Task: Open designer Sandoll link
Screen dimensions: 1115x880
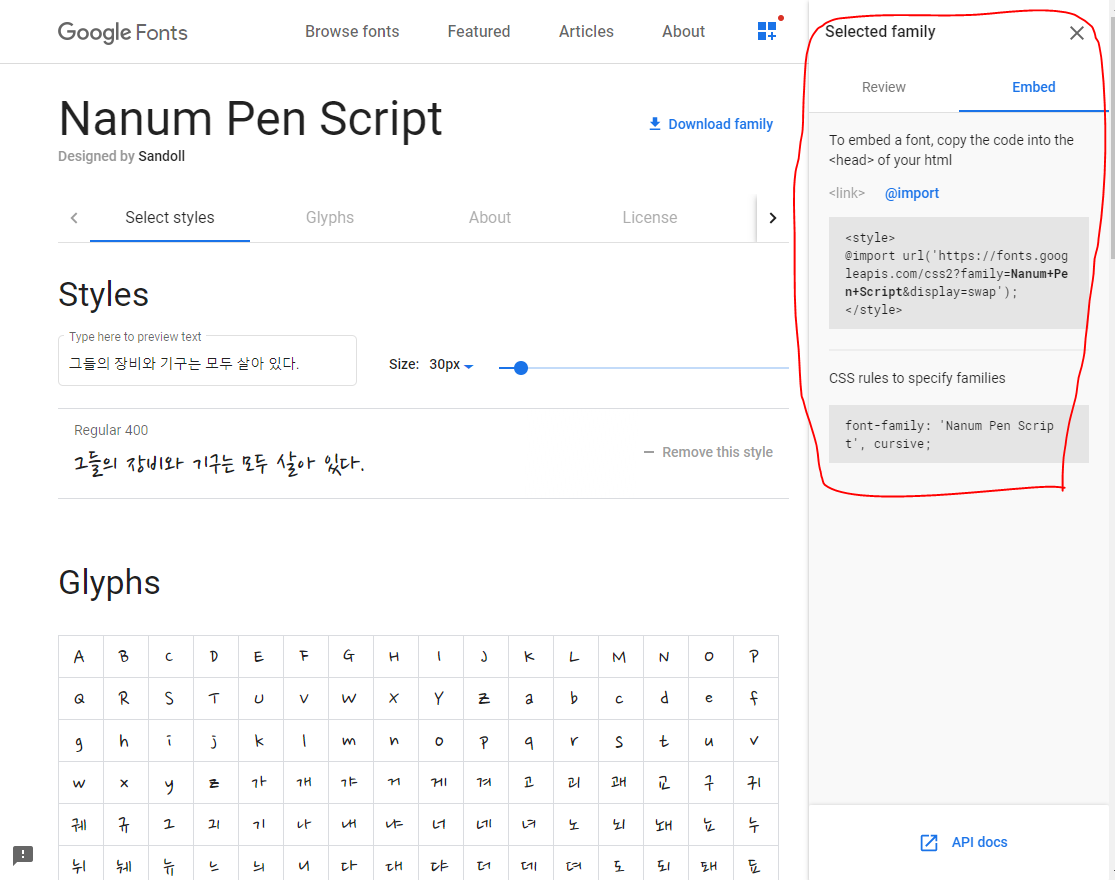Action: 161,156
